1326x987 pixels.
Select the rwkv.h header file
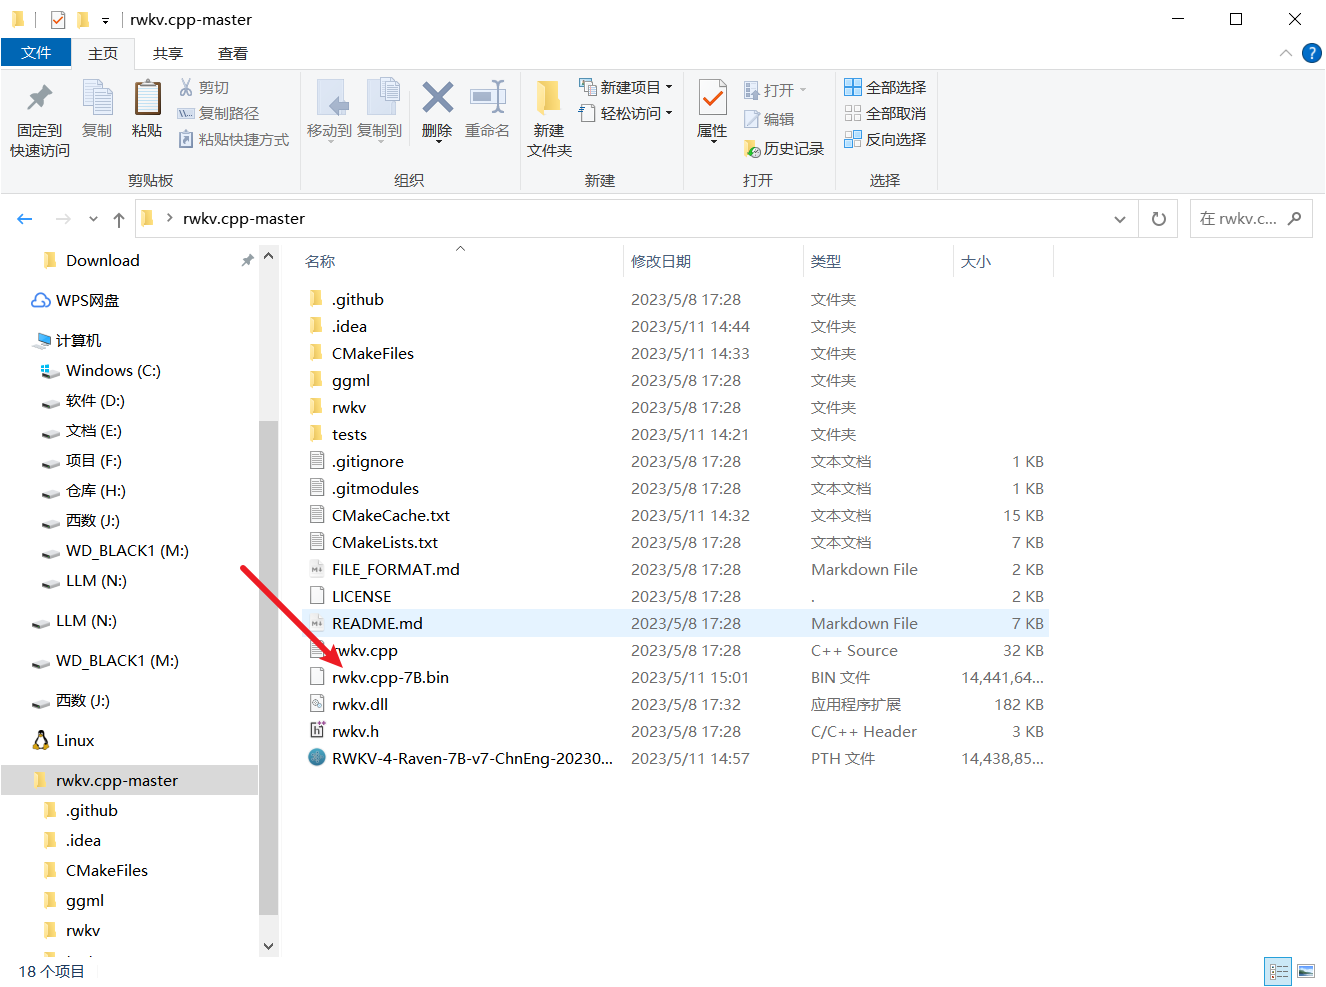[x=355, y=731]
